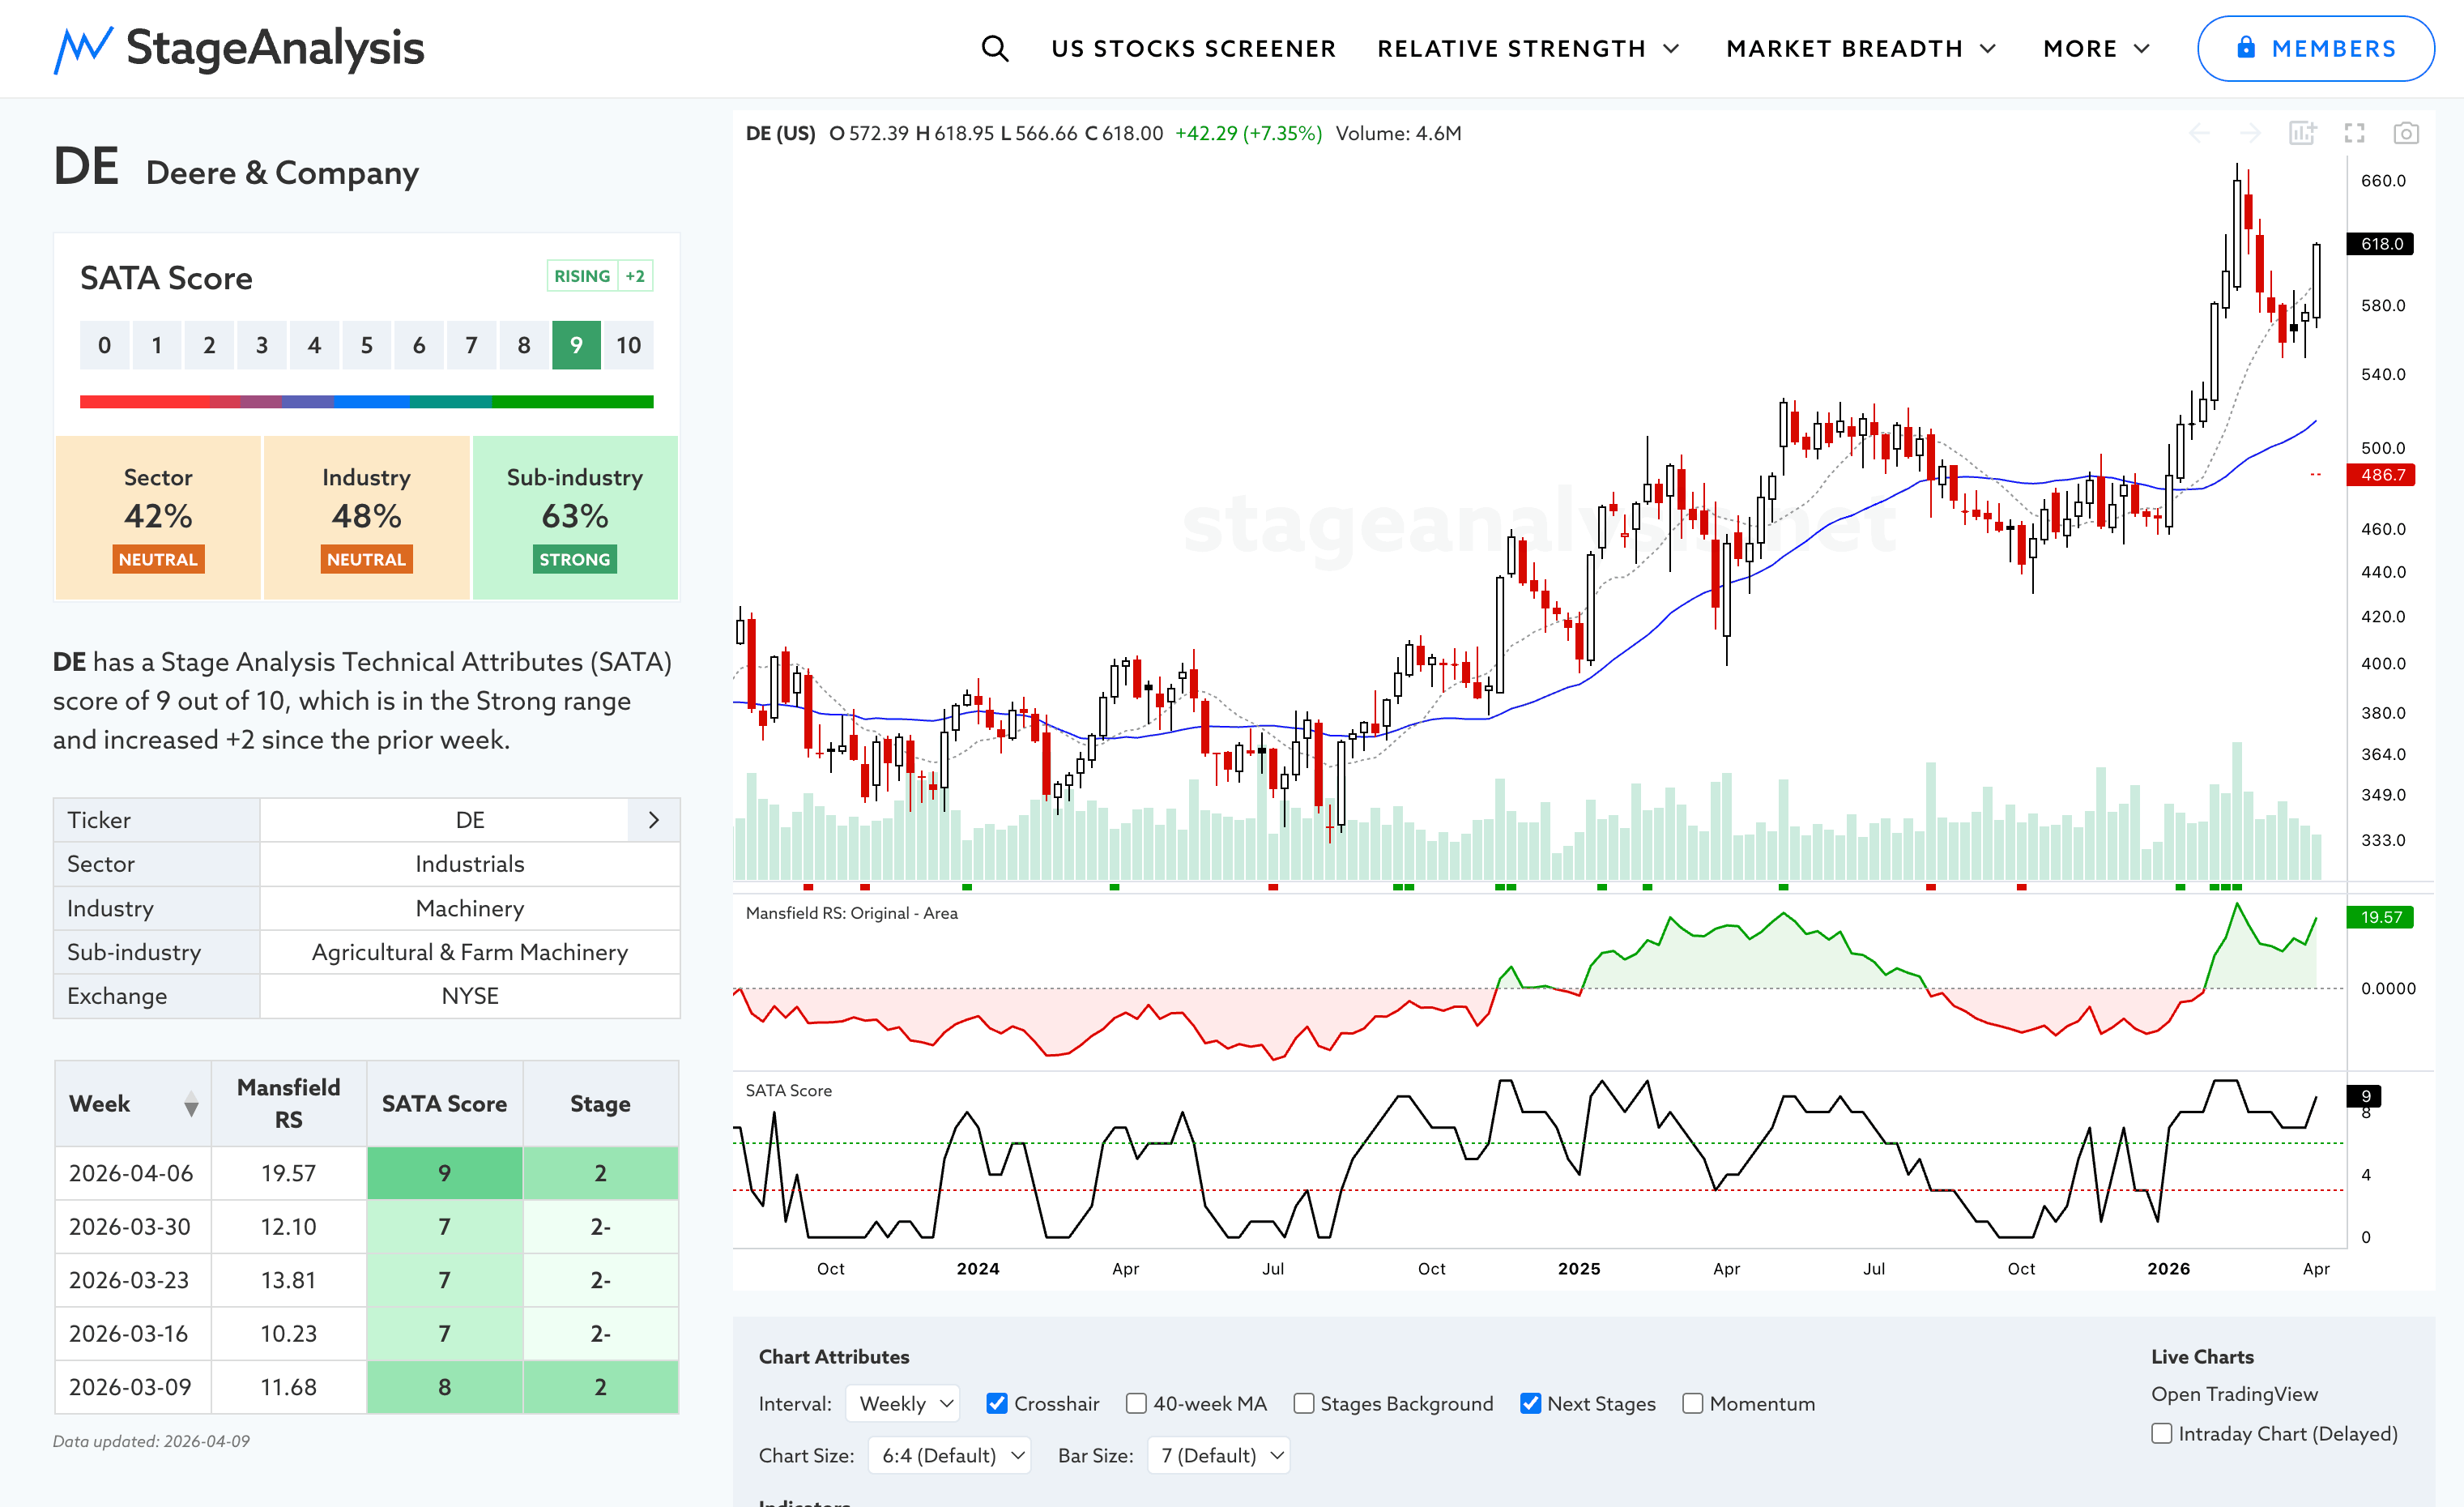Open the Relative Strength menu
Image resolution: width=2464 pixels, height=1507 pixels.
1527,48
